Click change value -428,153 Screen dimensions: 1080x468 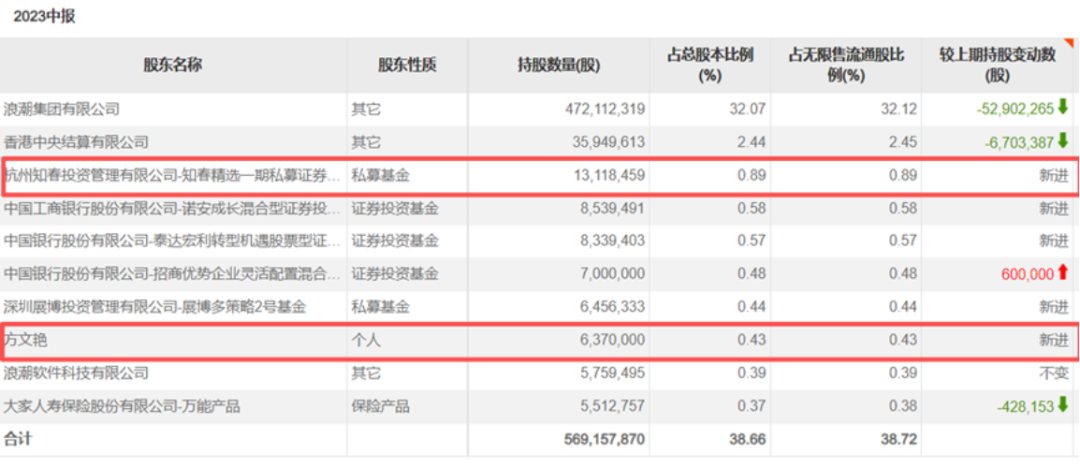coord(1026,406)
